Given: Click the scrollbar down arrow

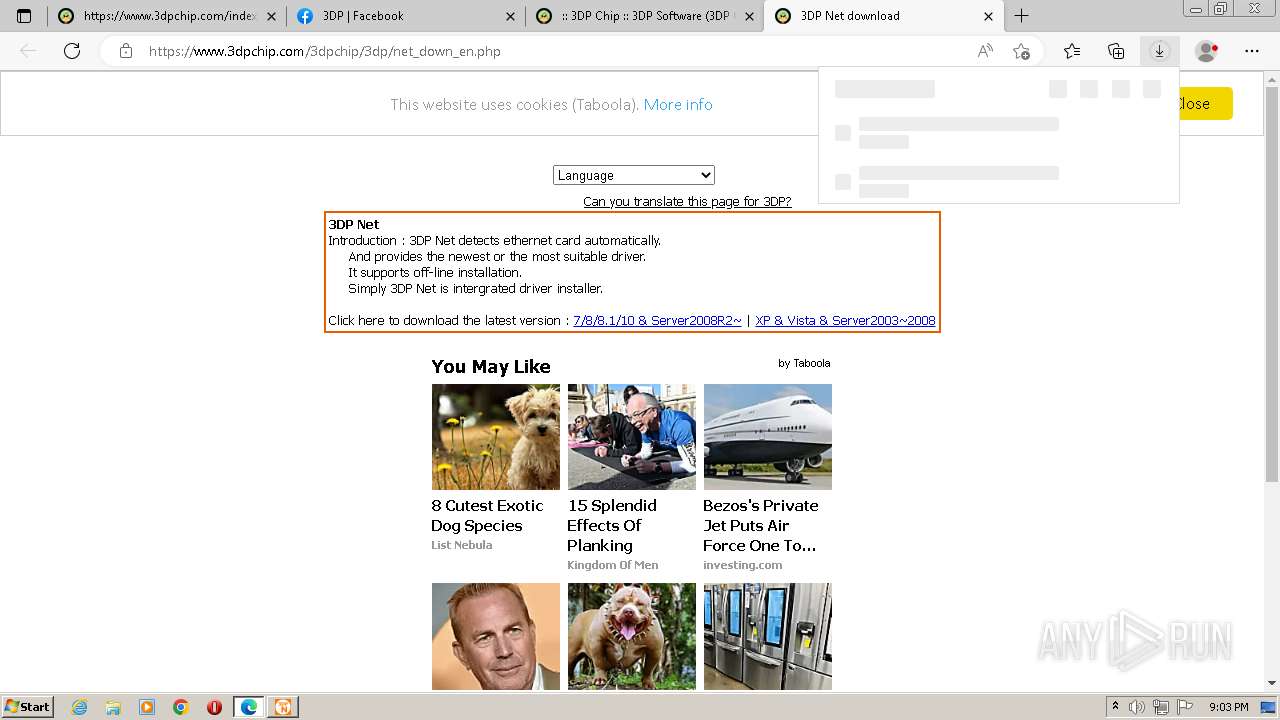Looking at the screenshot, I should [1272, 684].
